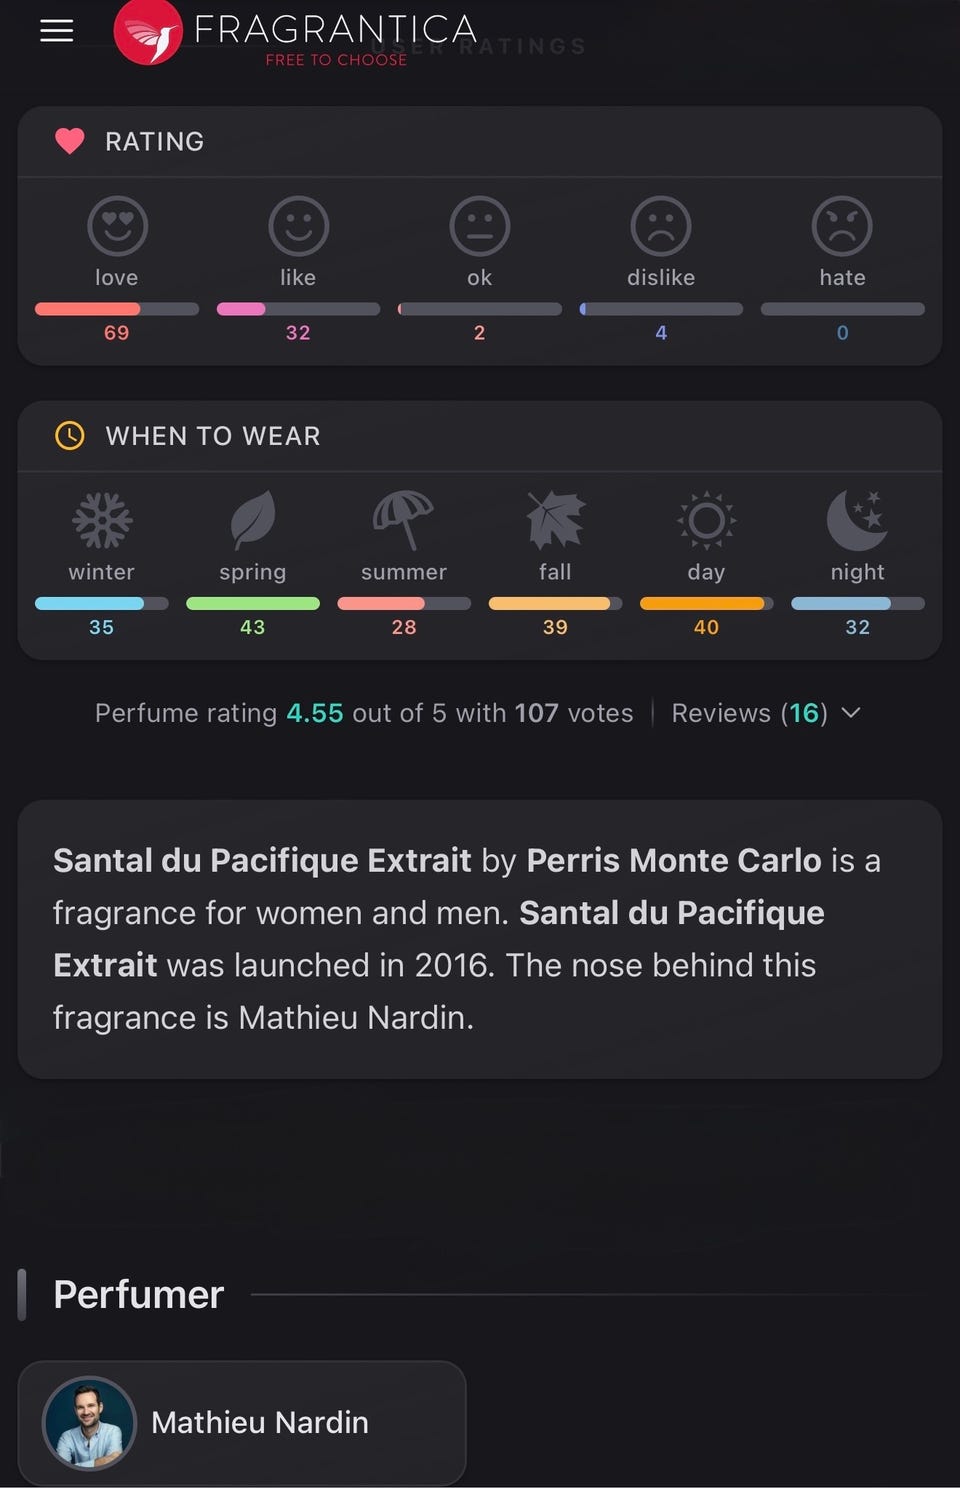Screen dimensions: 960x1489
Task: Choose the spring leaf icon
Action: [253, 520]
